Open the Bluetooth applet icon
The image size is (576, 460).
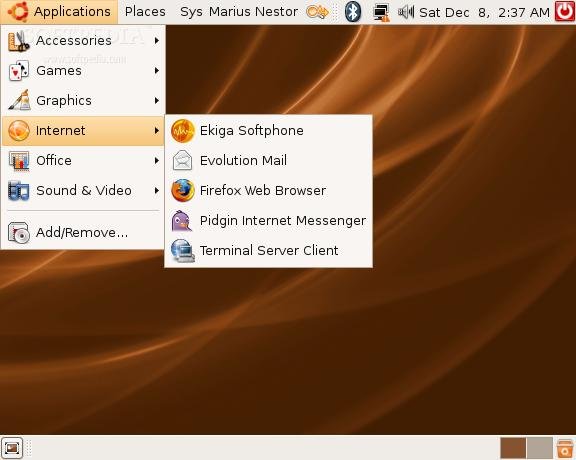(x=353, y=12)
